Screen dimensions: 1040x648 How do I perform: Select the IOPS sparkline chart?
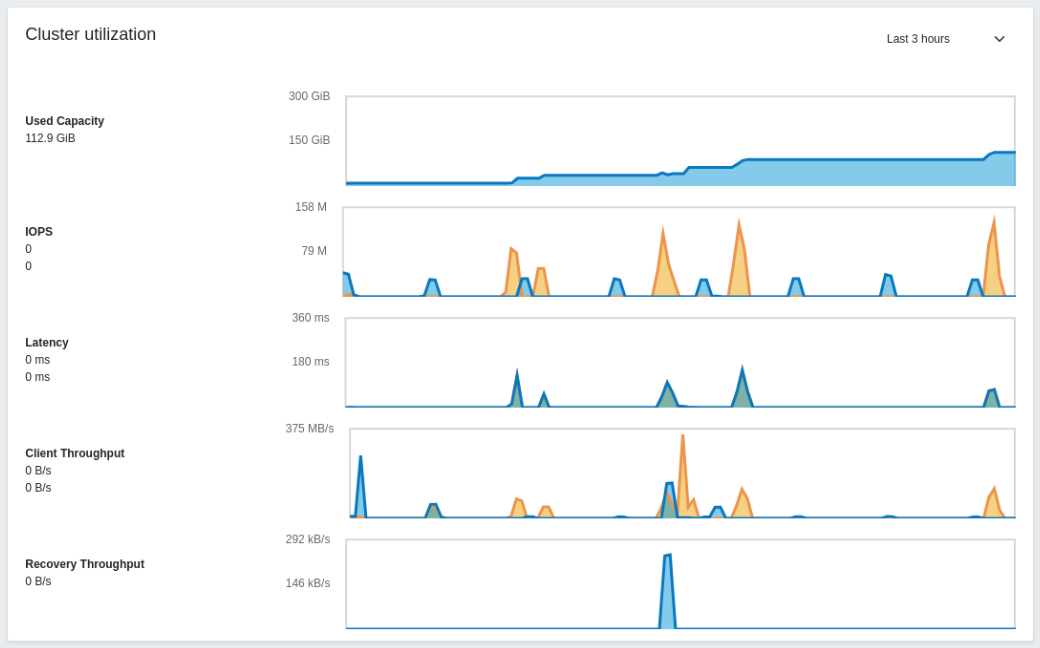coord(679,252)
